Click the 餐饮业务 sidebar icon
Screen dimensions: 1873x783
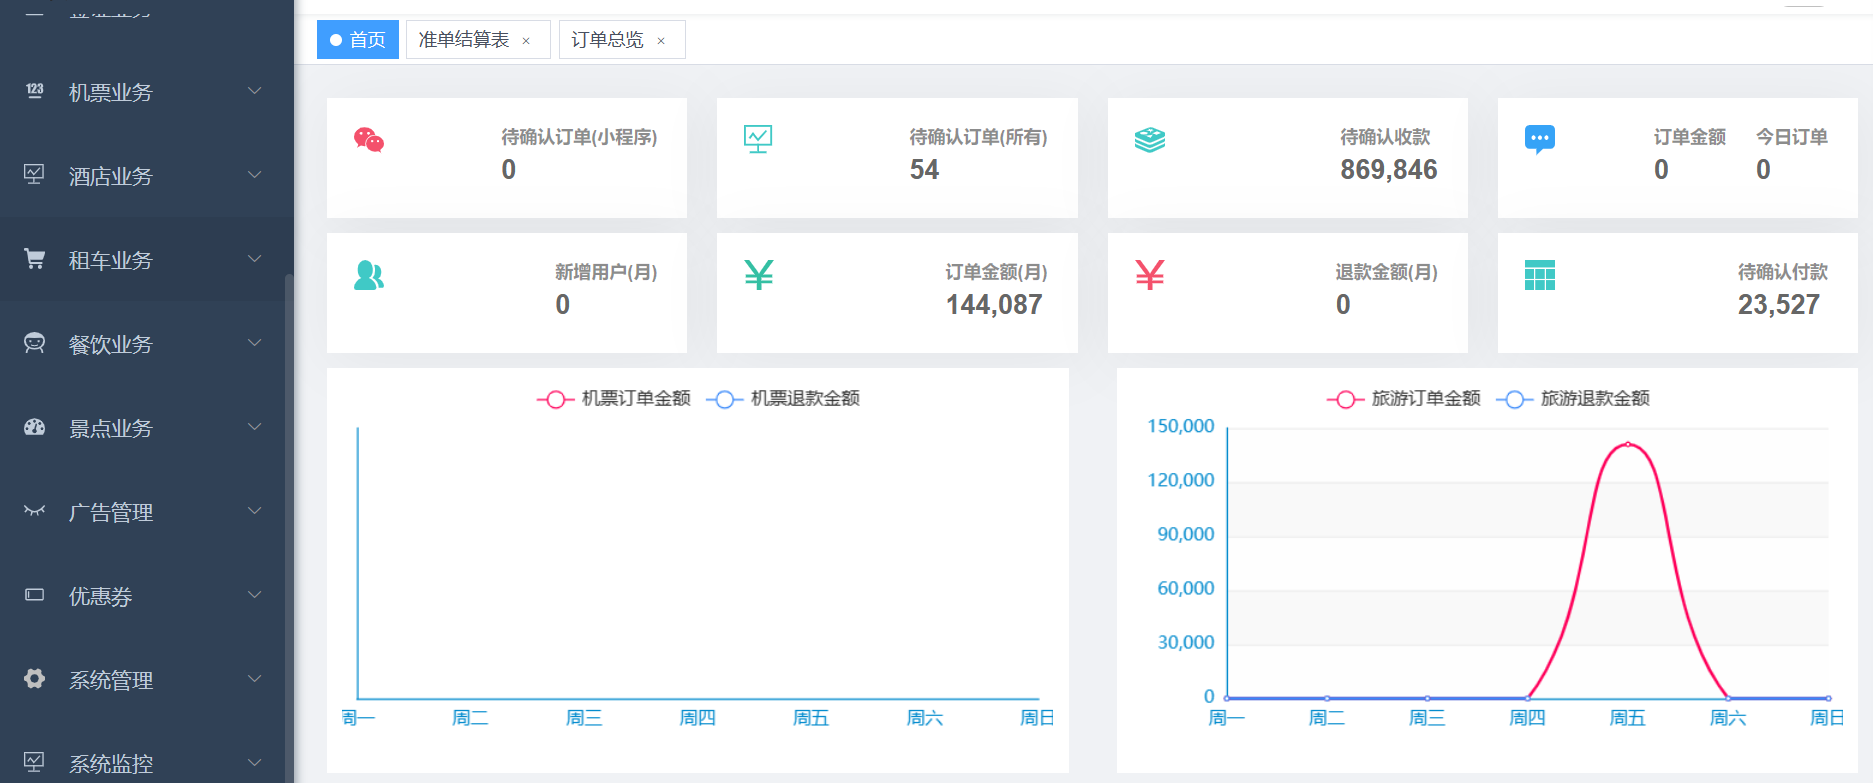pyautogui.click(x=34, y=342)
